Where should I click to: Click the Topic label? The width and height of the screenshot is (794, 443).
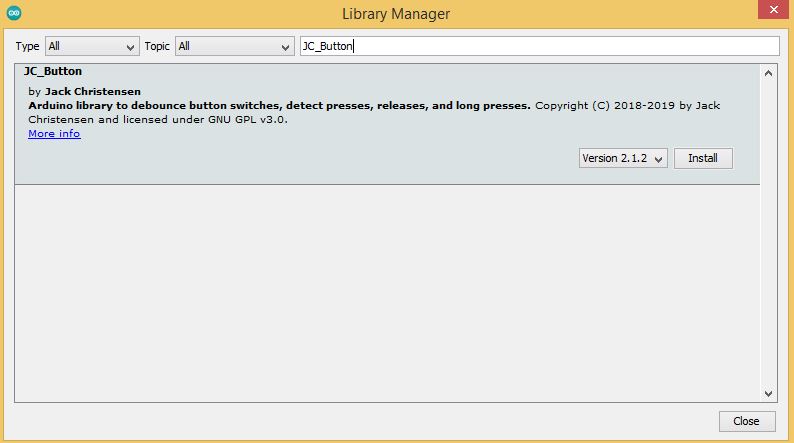157,46
